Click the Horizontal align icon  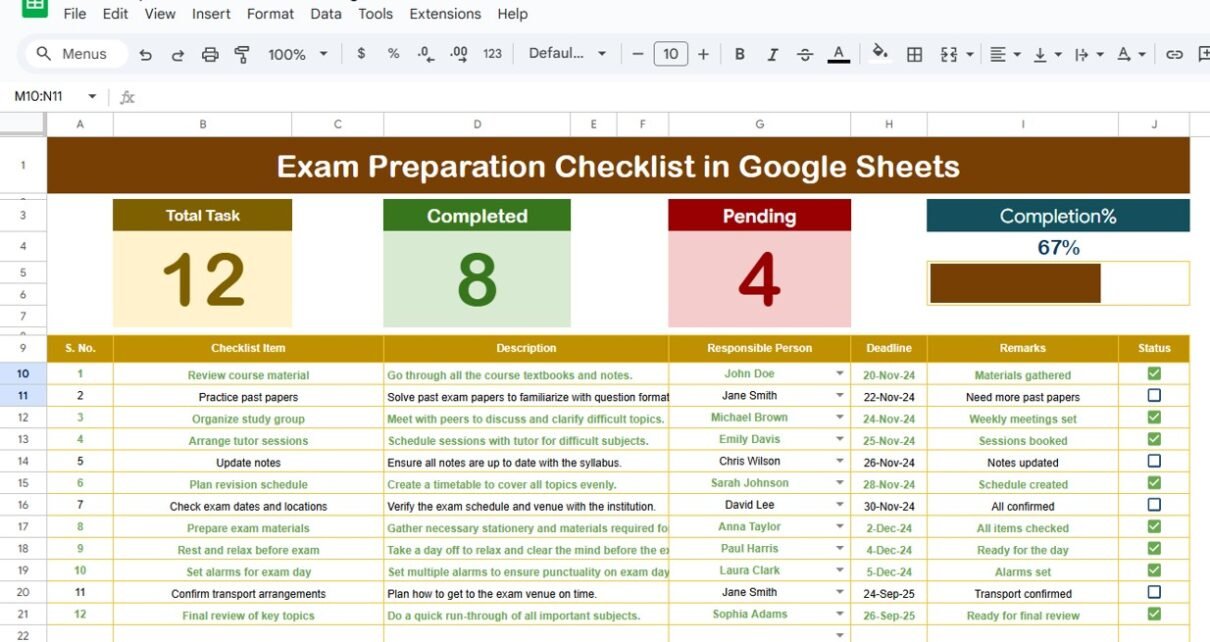pyautogui.click(x=997, y=54)
